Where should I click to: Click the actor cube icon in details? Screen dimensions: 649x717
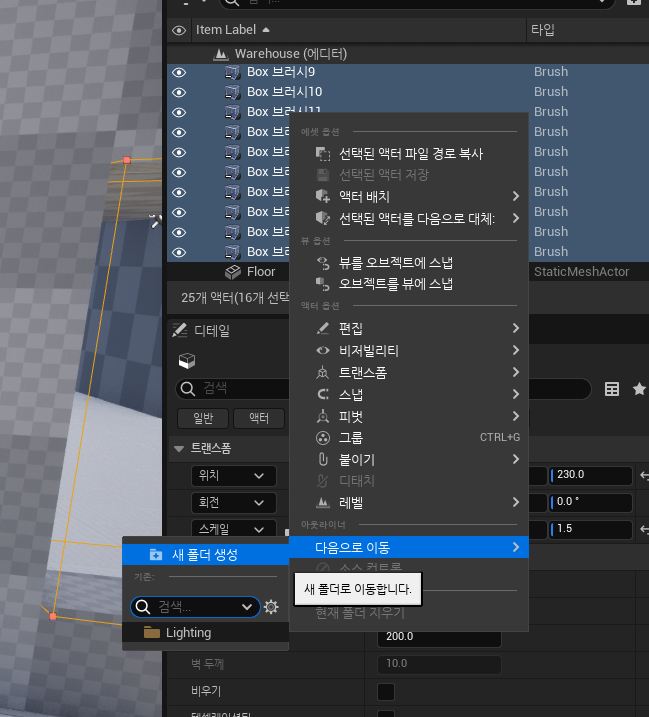(x=187, y=361)
